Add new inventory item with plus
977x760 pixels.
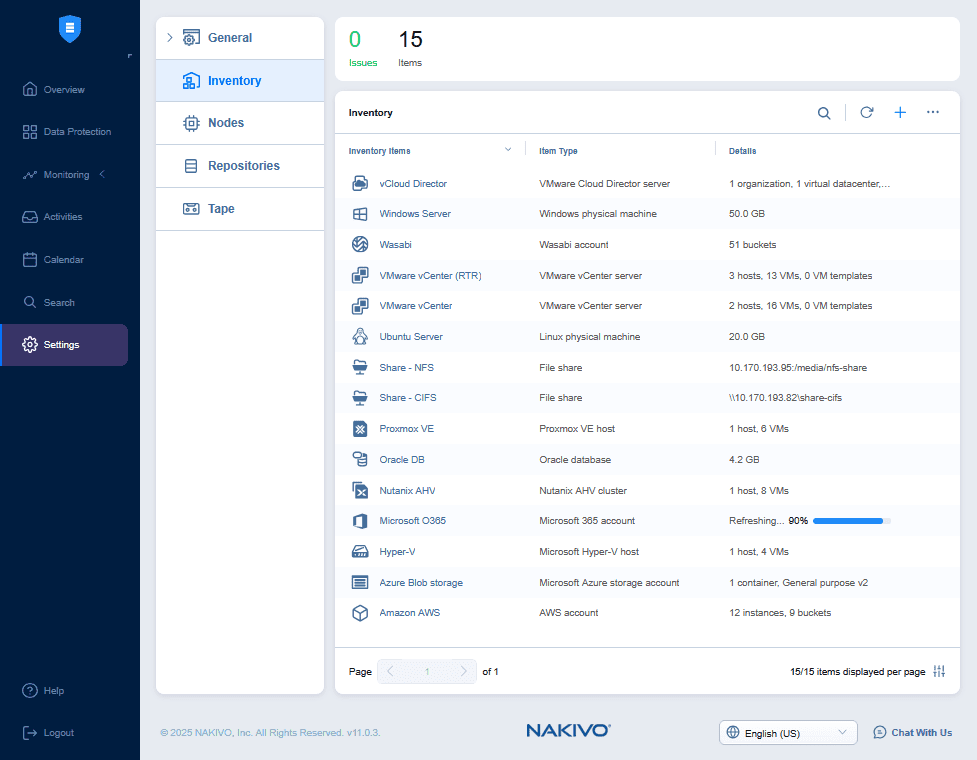pos(900,112)
